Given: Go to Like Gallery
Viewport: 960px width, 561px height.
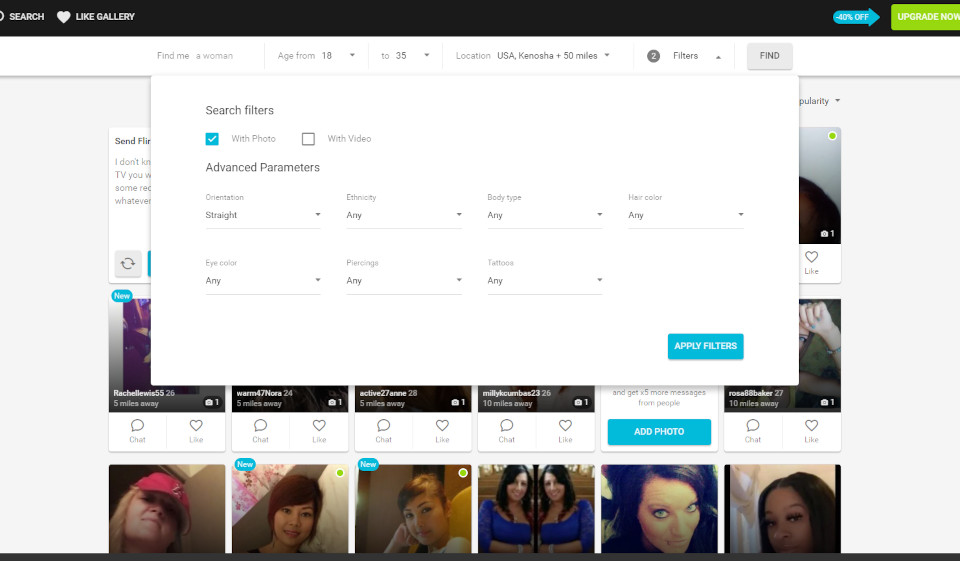Looking at the screenshot, I should pos(104,17).
